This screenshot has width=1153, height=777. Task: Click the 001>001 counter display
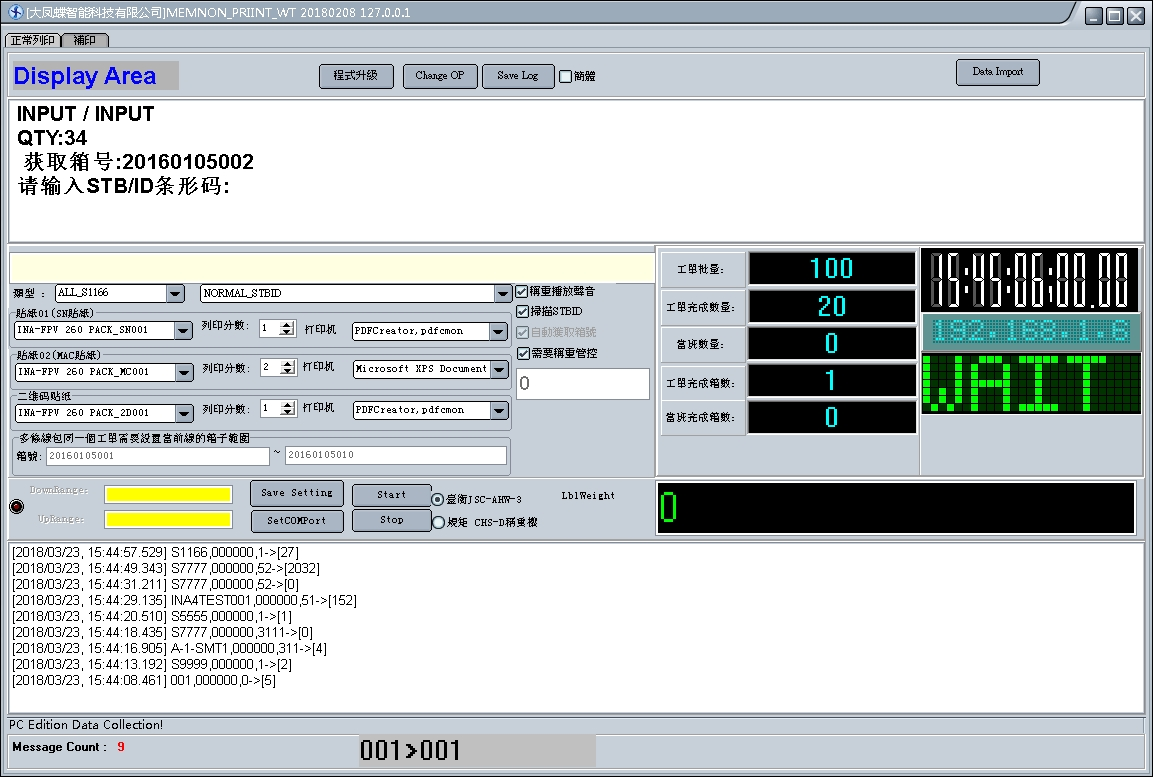[x=477, y=751]
